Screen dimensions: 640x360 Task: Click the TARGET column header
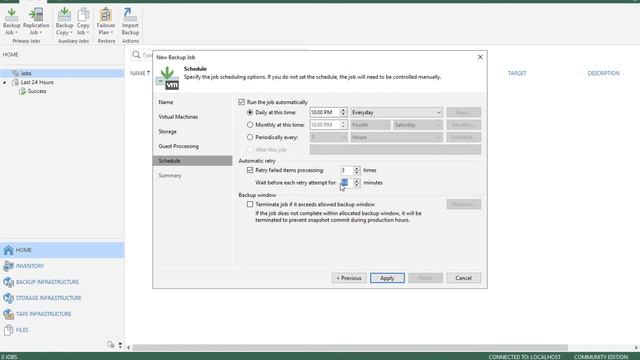click(517, 73)
